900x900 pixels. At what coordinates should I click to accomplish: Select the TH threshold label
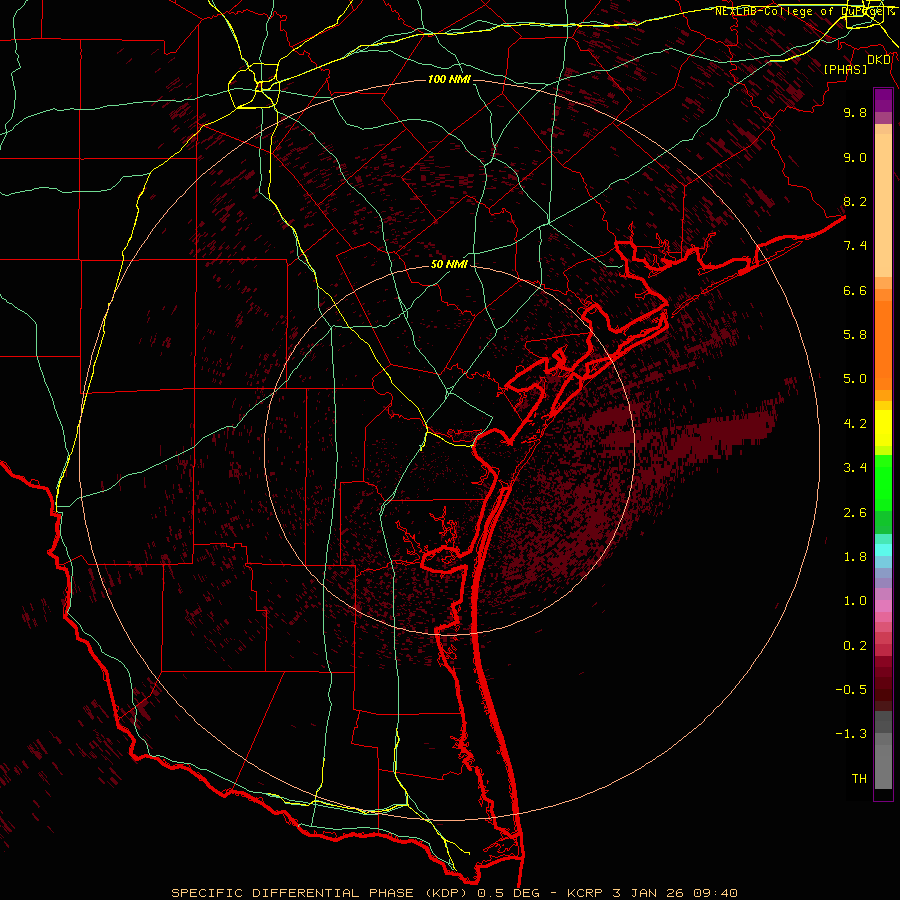point(859,778)
